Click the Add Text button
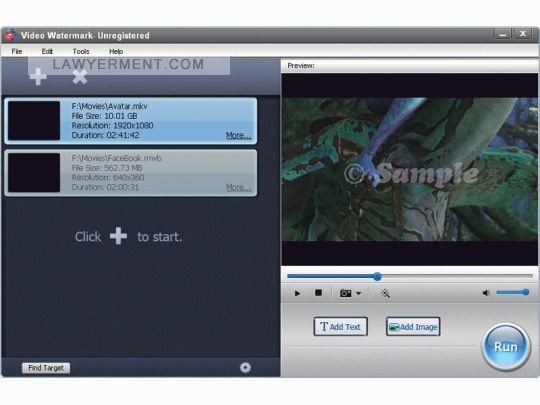 pos(340,326)
